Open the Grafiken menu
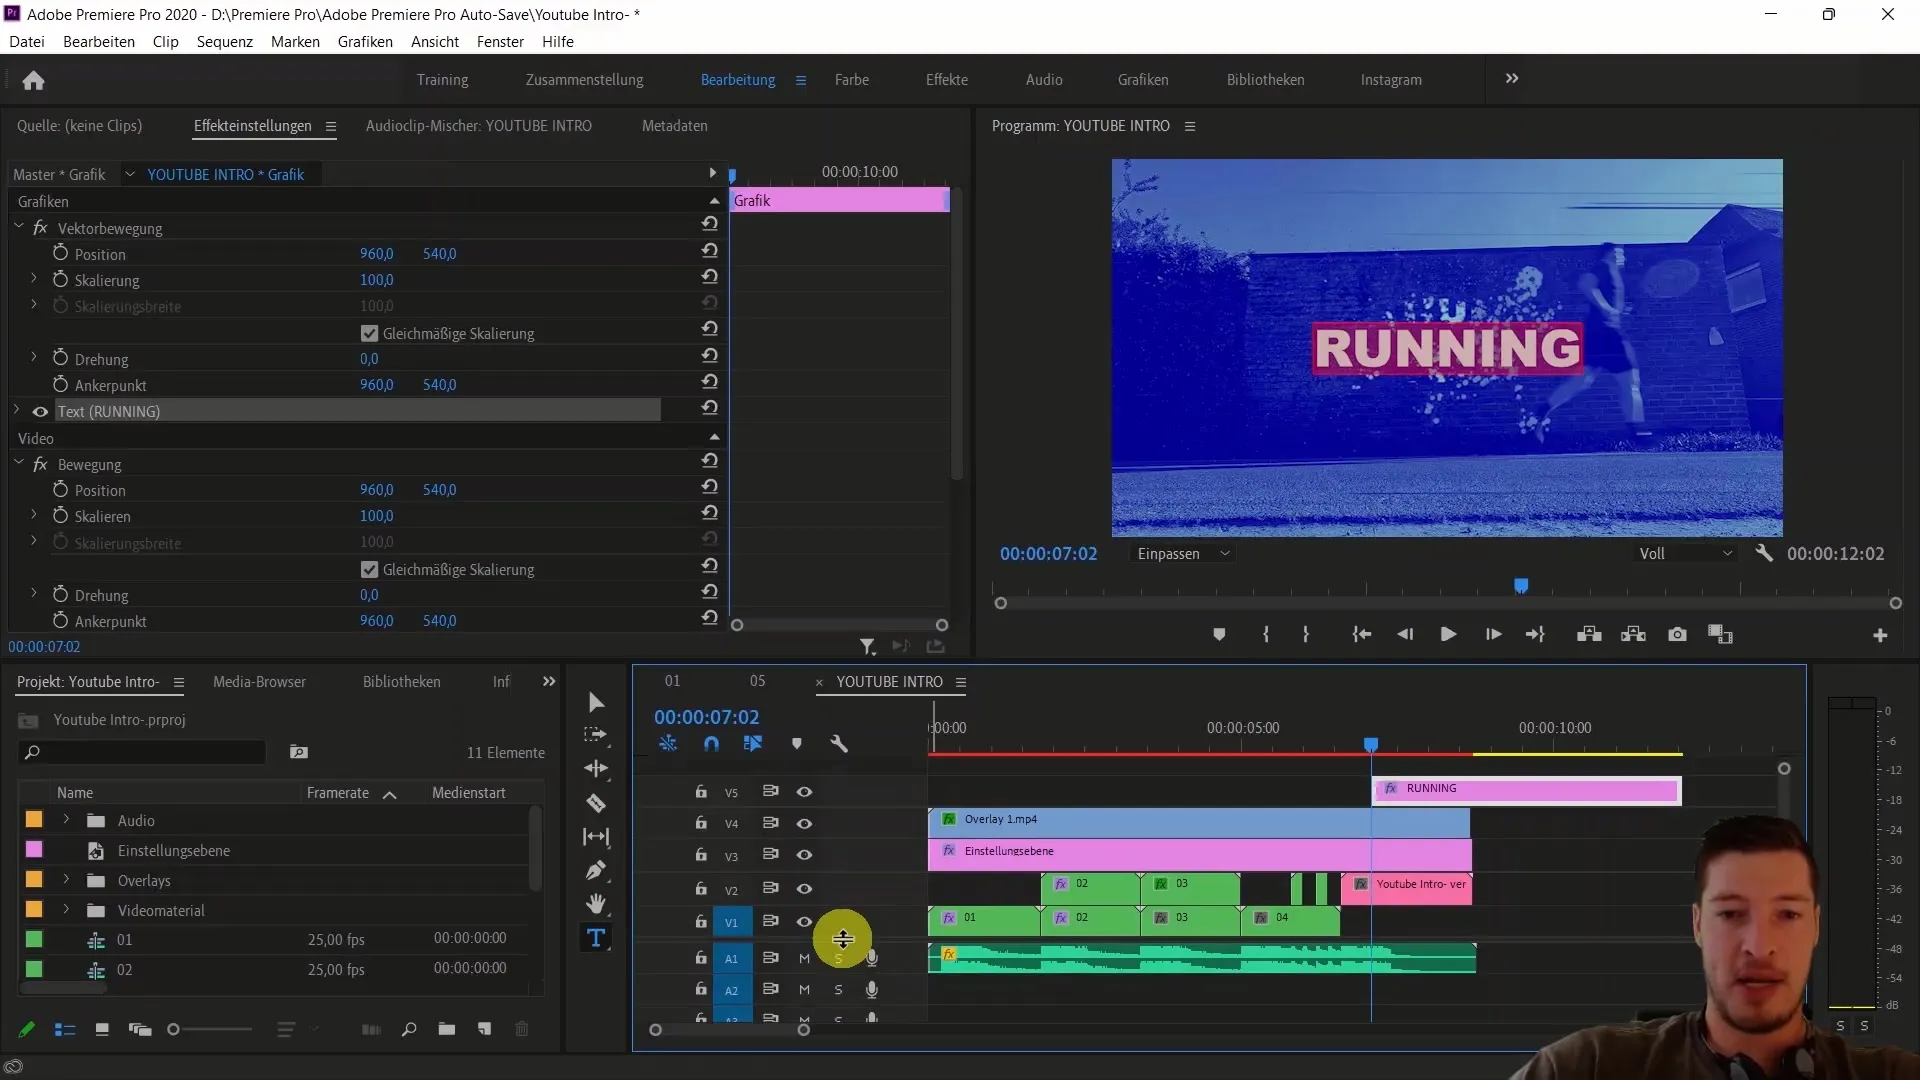This screenshot has height=1080, width=1920. pyautogui.click(x=365, y=41)
